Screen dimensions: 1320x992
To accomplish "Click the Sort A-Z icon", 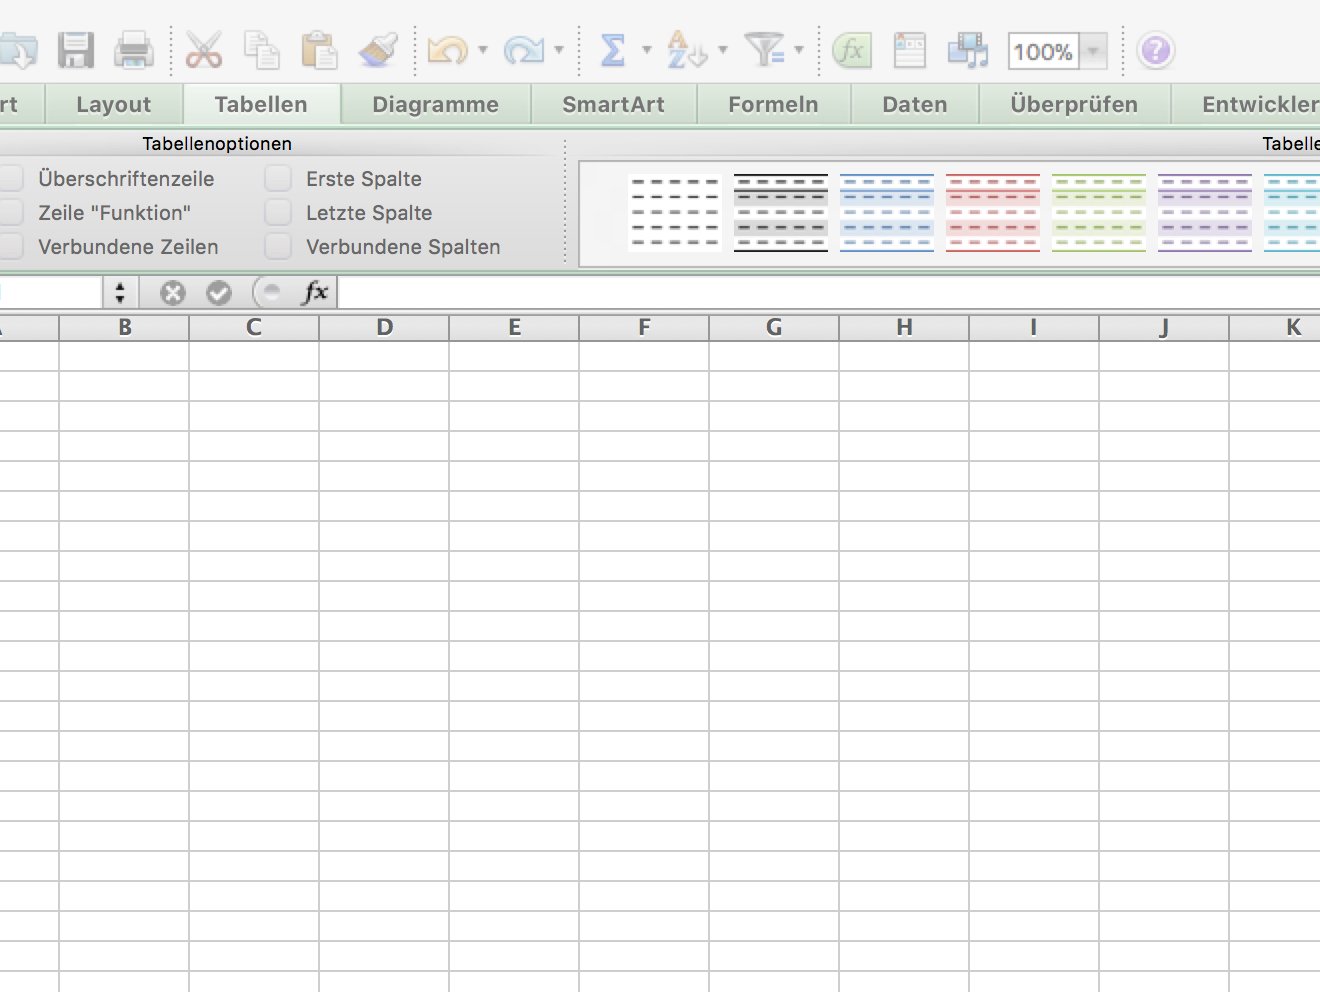I will 686,50.
